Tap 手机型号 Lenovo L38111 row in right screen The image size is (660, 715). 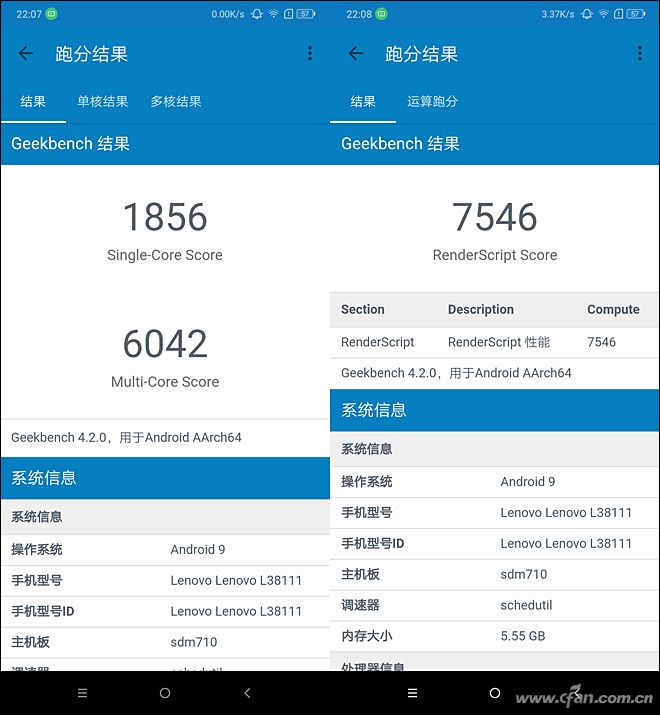click(x=494, y=513)
